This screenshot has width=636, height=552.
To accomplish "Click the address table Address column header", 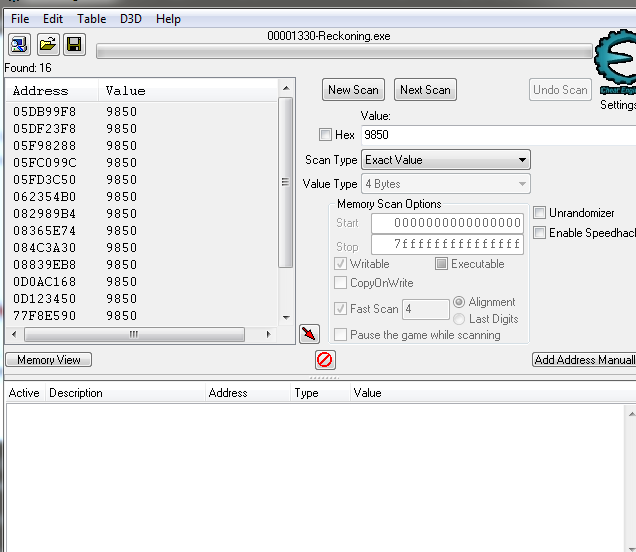I will (x=248, y=393).
